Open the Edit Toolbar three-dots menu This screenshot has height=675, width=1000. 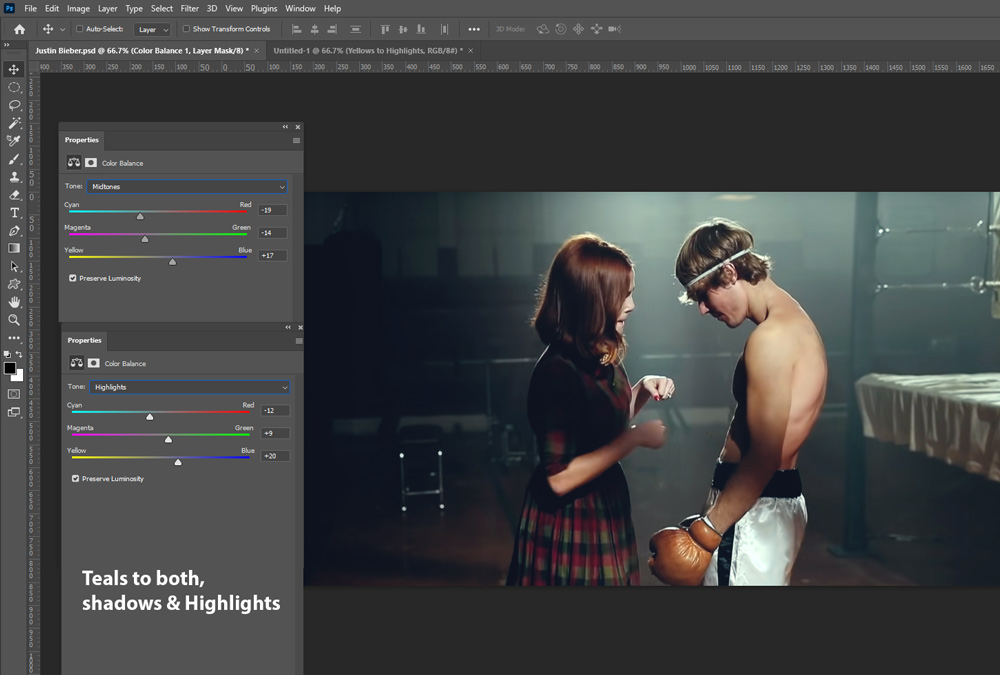click(14, 338)
